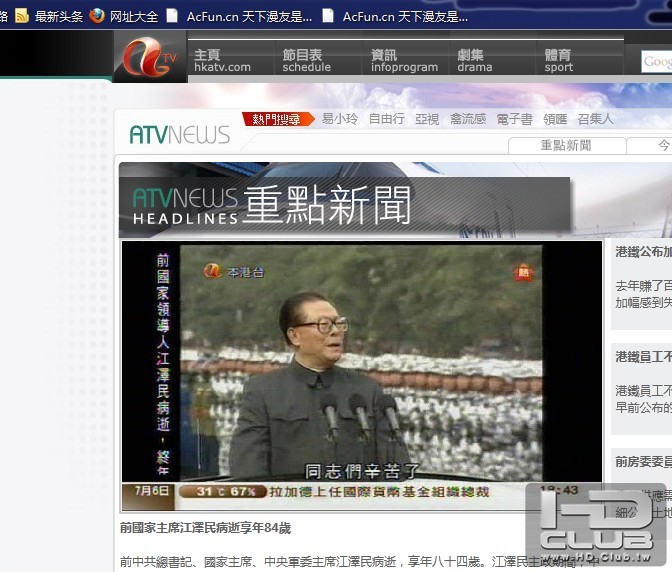This screenshot has width=672, height=572.
Task: Search hot keyword 電子書
Action: (514, 119)
